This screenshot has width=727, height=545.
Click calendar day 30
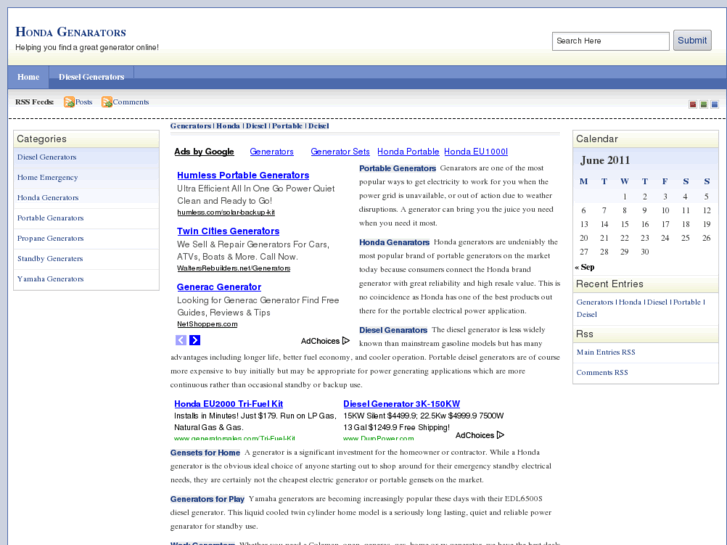(x=644, y=252)
